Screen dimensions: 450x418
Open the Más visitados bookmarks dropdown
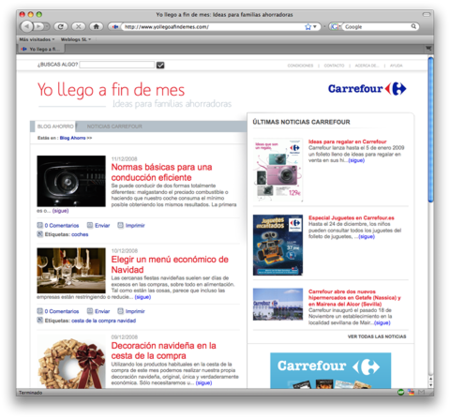pyautogui.click(x=37, y=39)
